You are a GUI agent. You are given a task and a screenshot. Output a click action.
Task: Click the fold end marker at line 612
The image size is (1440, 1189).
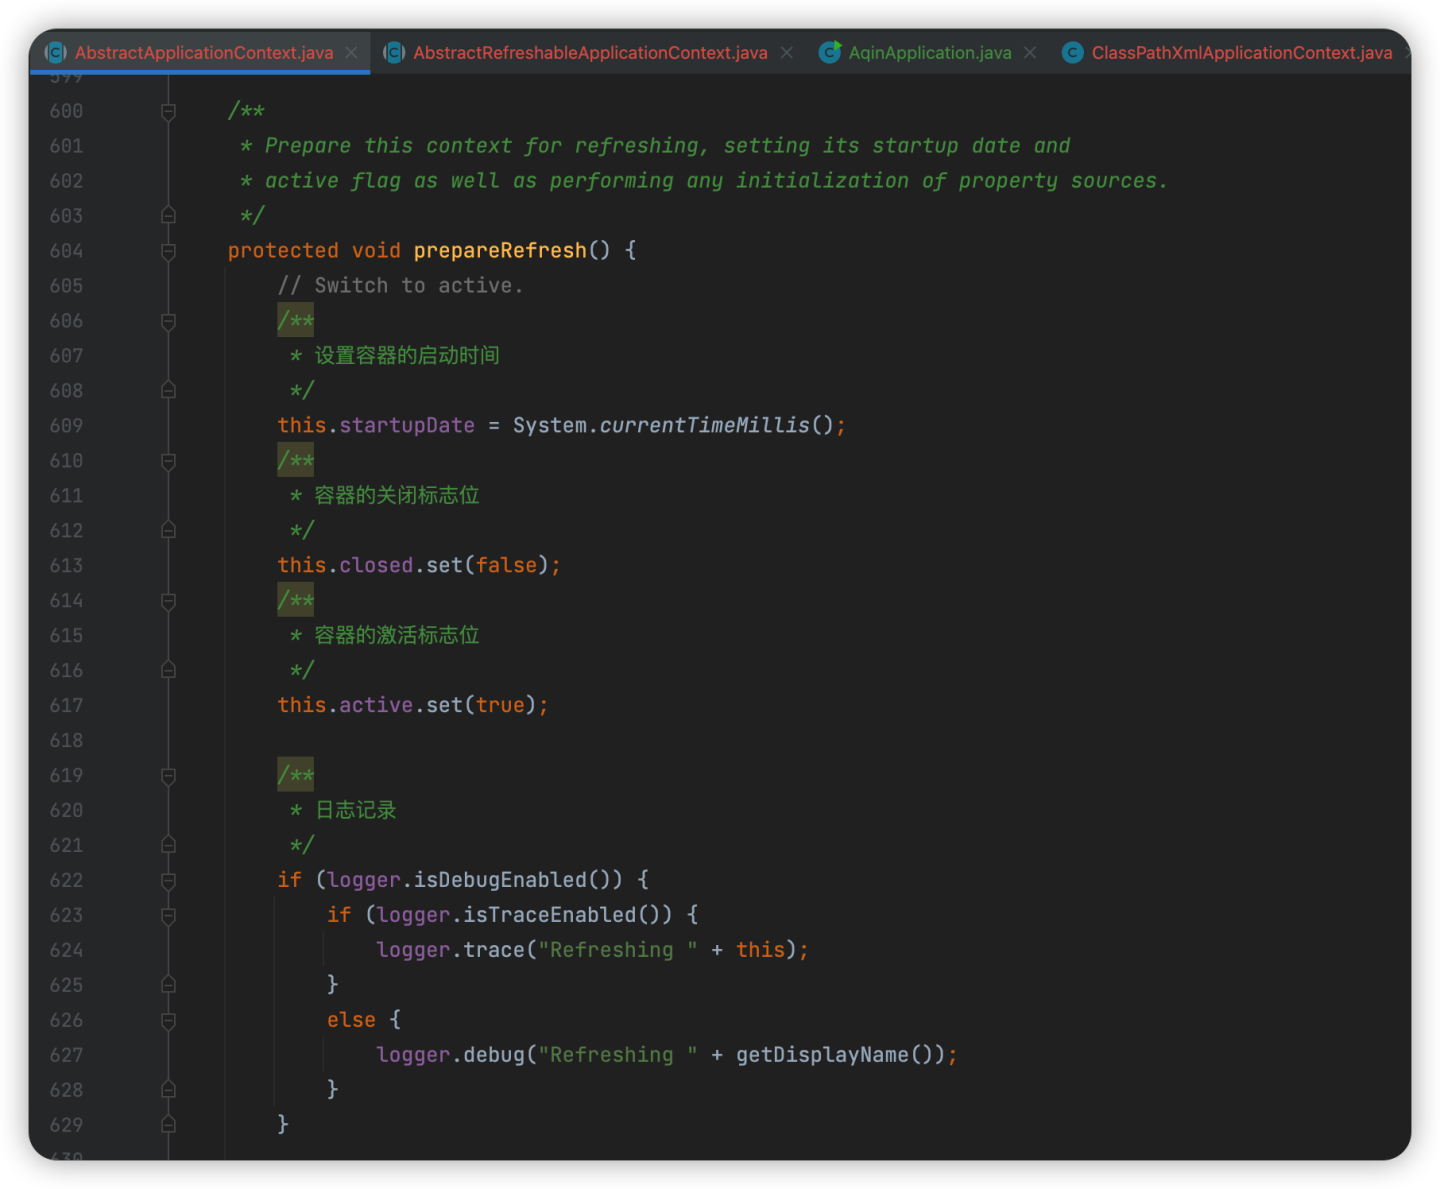(x=168, y=531)
